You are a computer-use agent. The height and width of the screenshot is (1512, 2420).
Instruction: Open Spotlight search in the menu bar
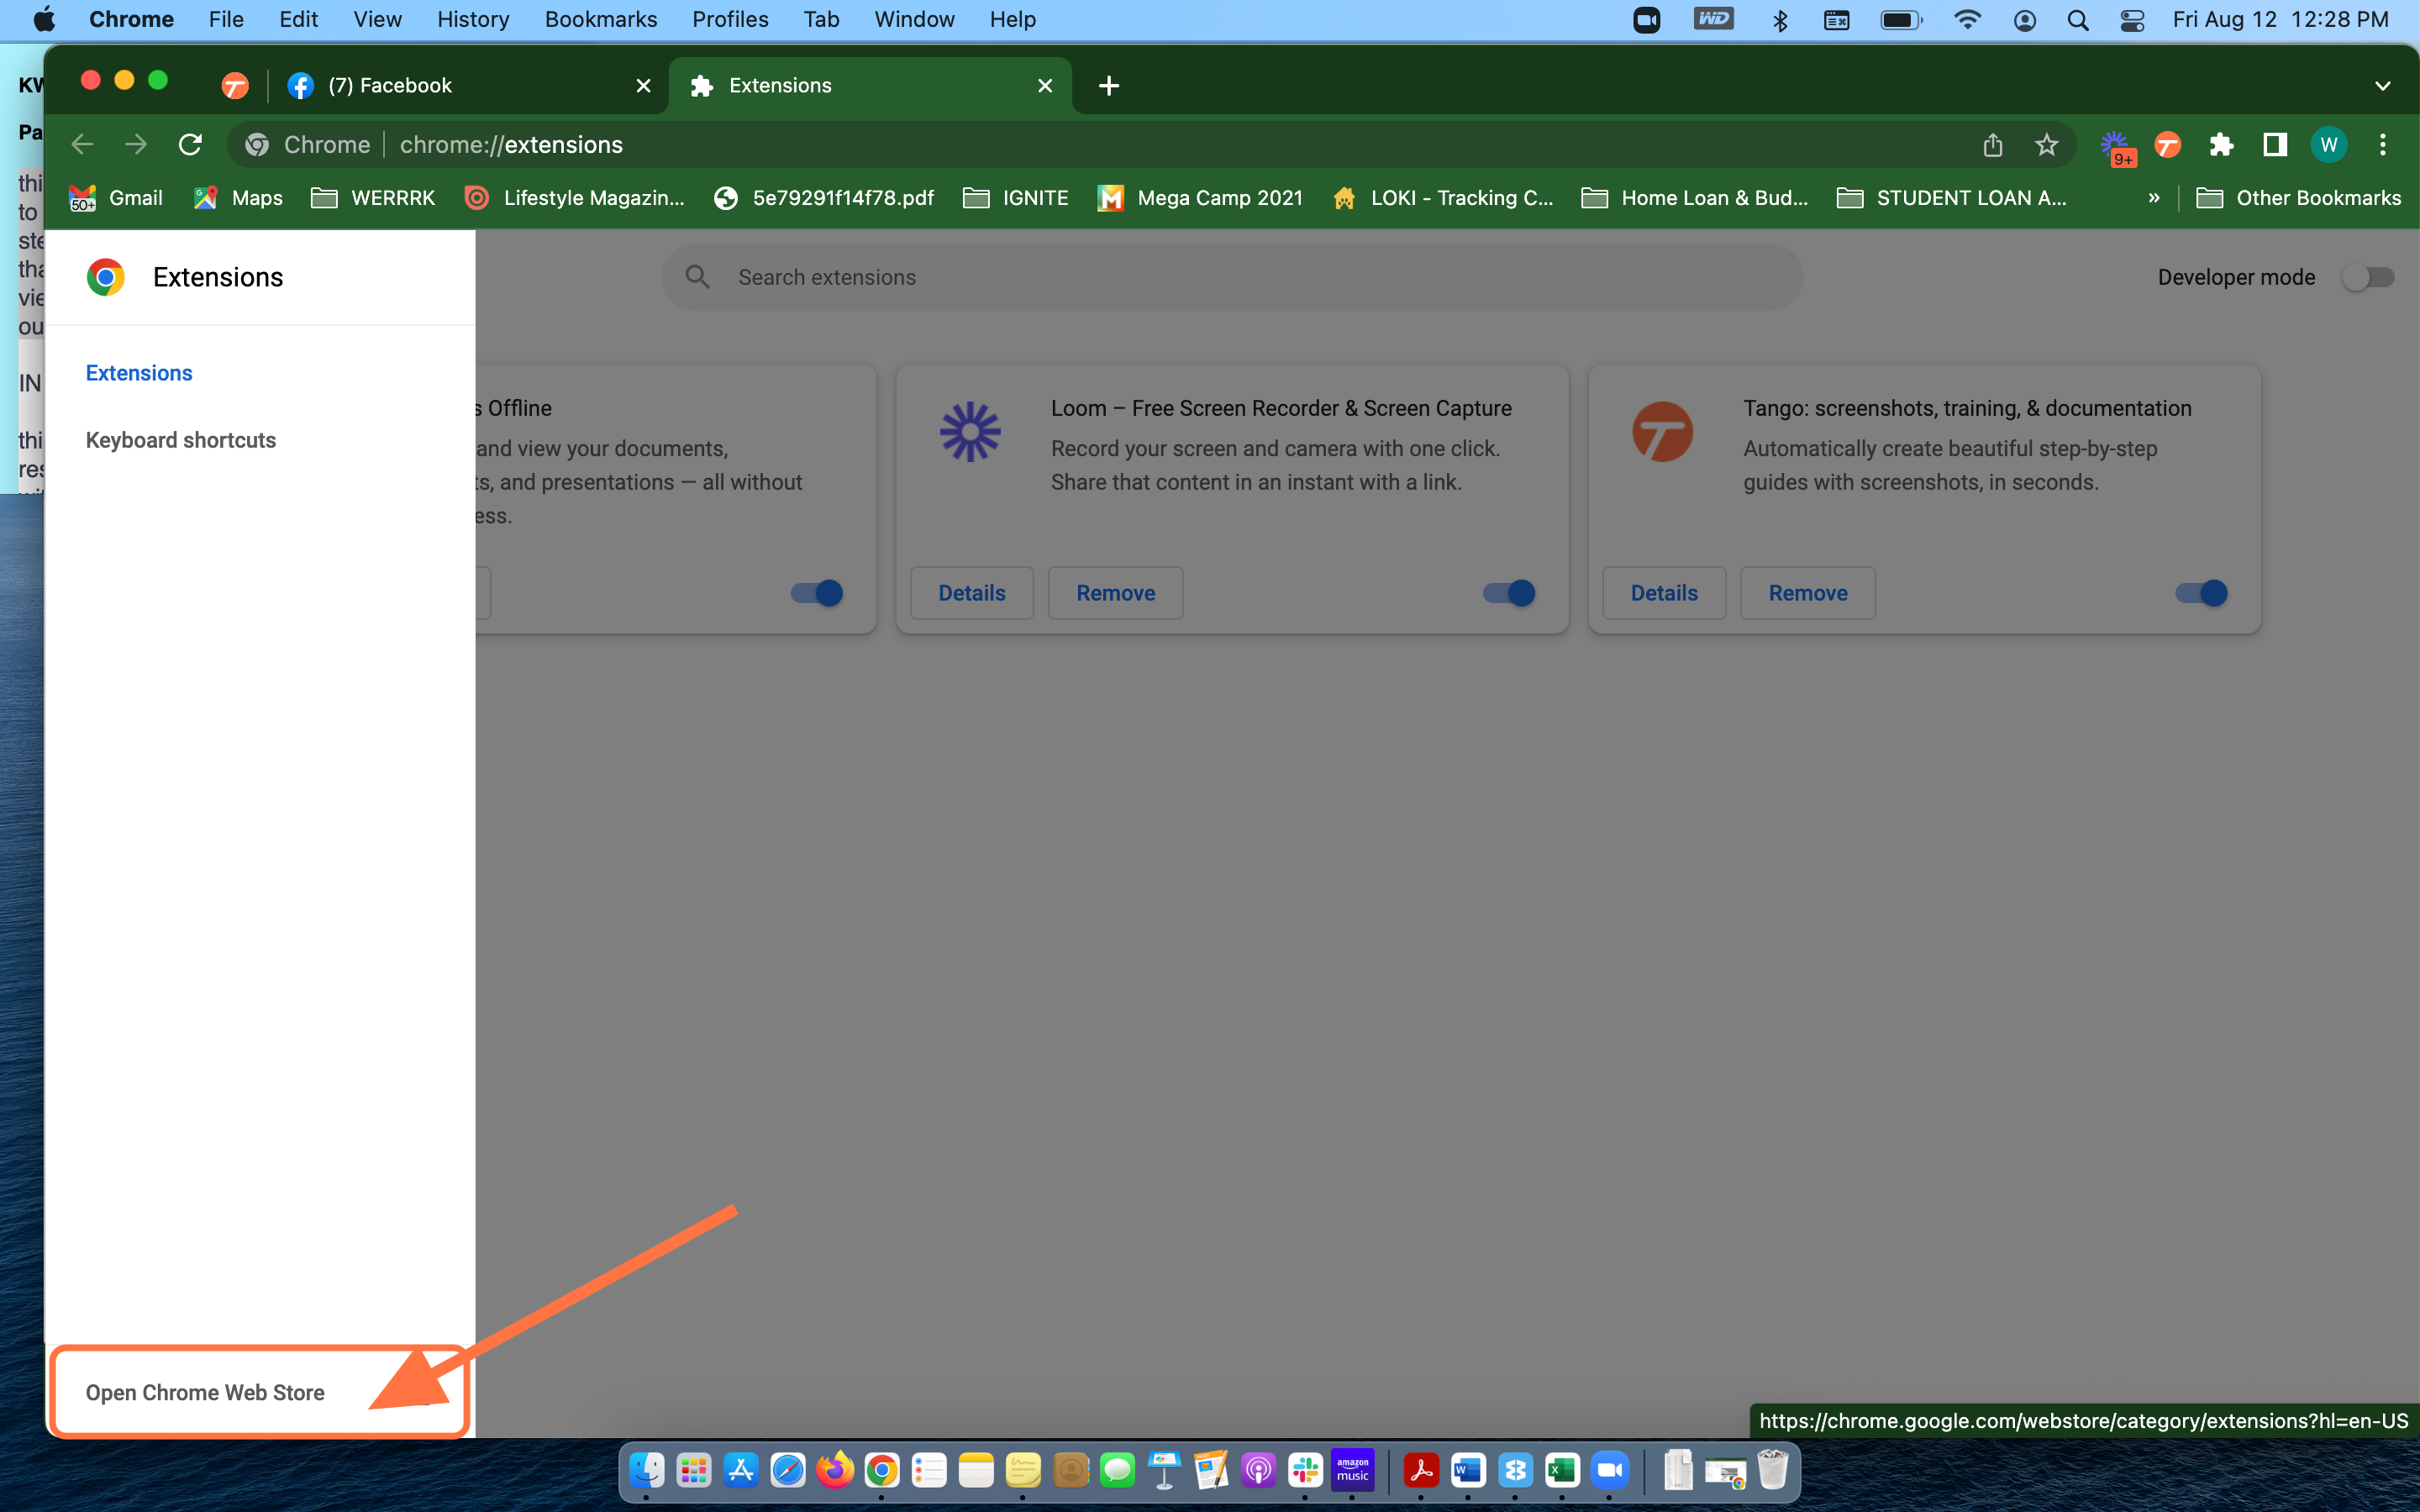pyautogui.click(x=2077, y=20)
